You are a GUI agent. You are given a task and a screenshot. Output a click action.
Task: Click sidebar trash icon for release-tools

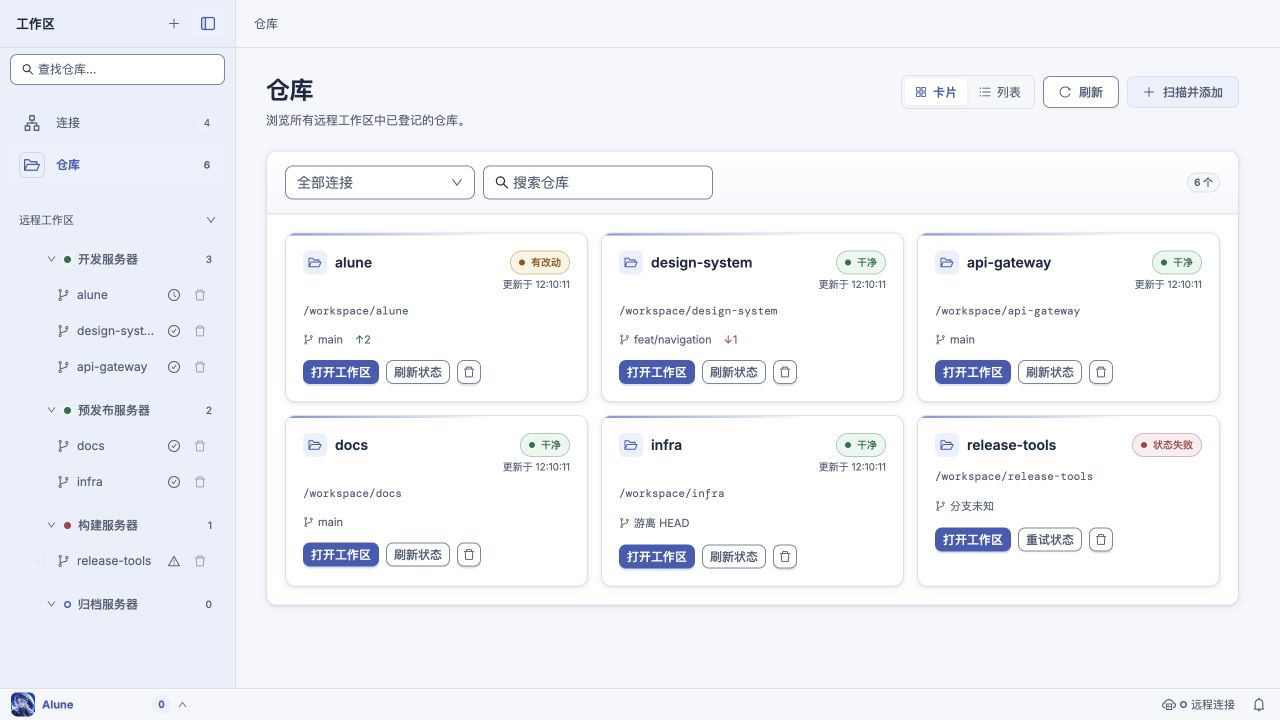(x=200, y=561)
